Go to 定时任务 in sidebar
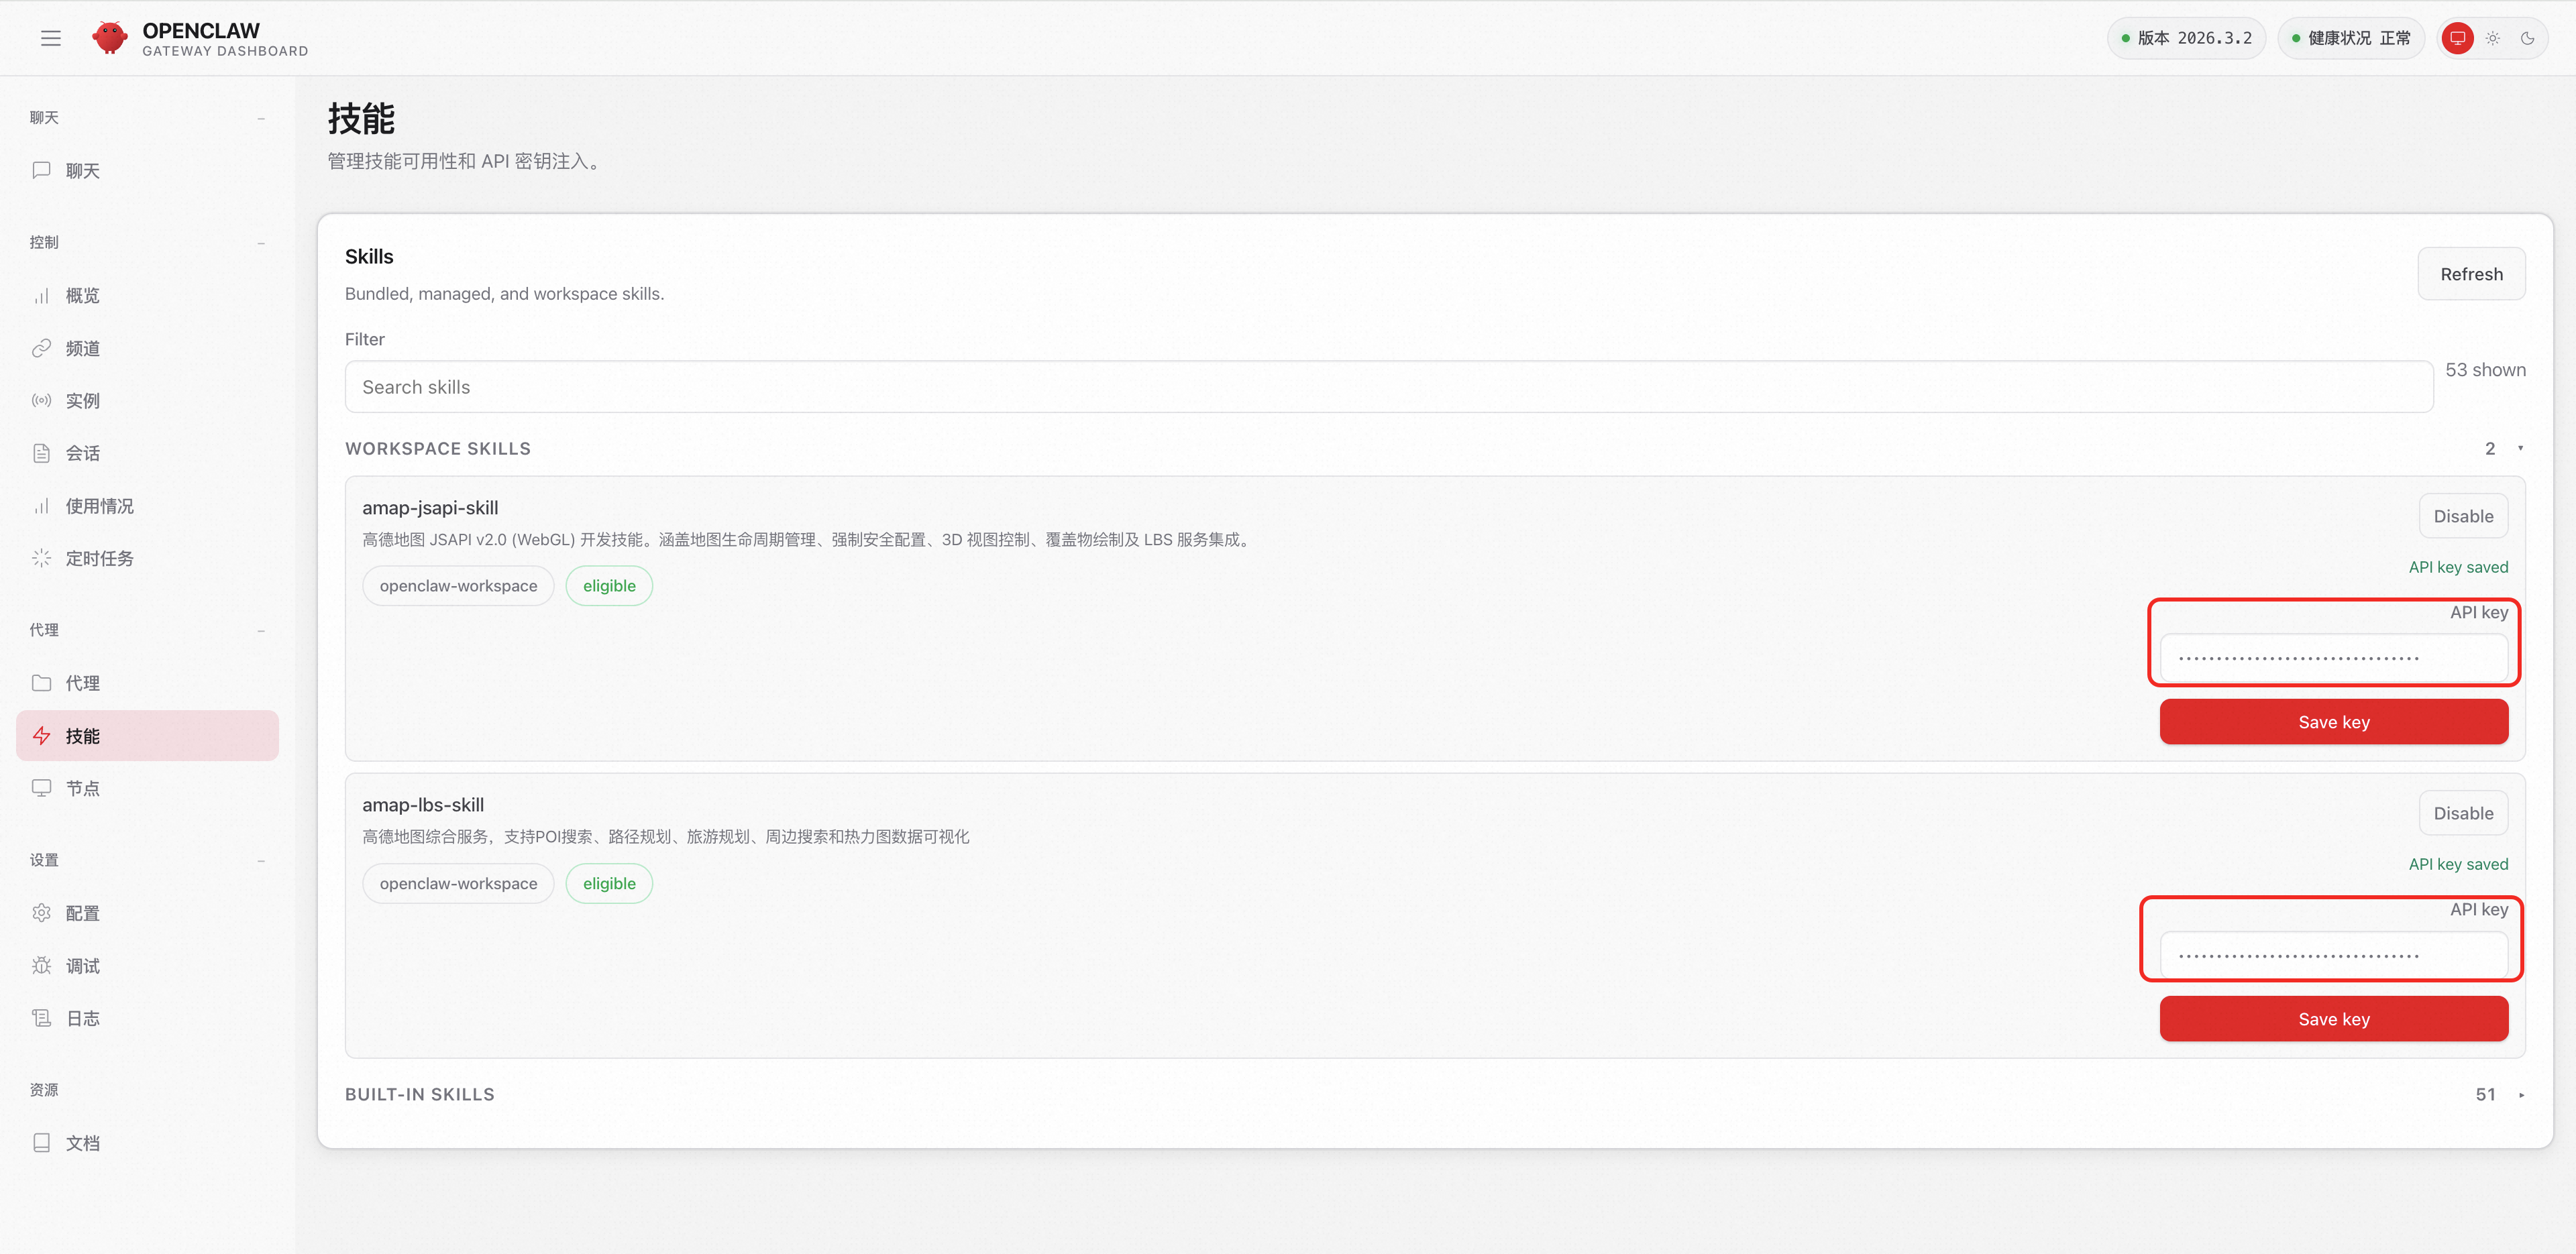This screenshot has width=2576, height=1254. [x=147, y=558]
